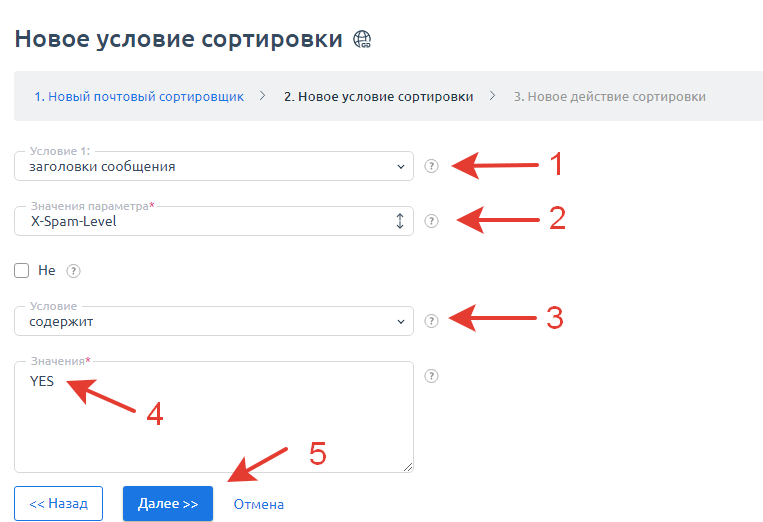Open help icon for Значения text area

tap(431, 376)
